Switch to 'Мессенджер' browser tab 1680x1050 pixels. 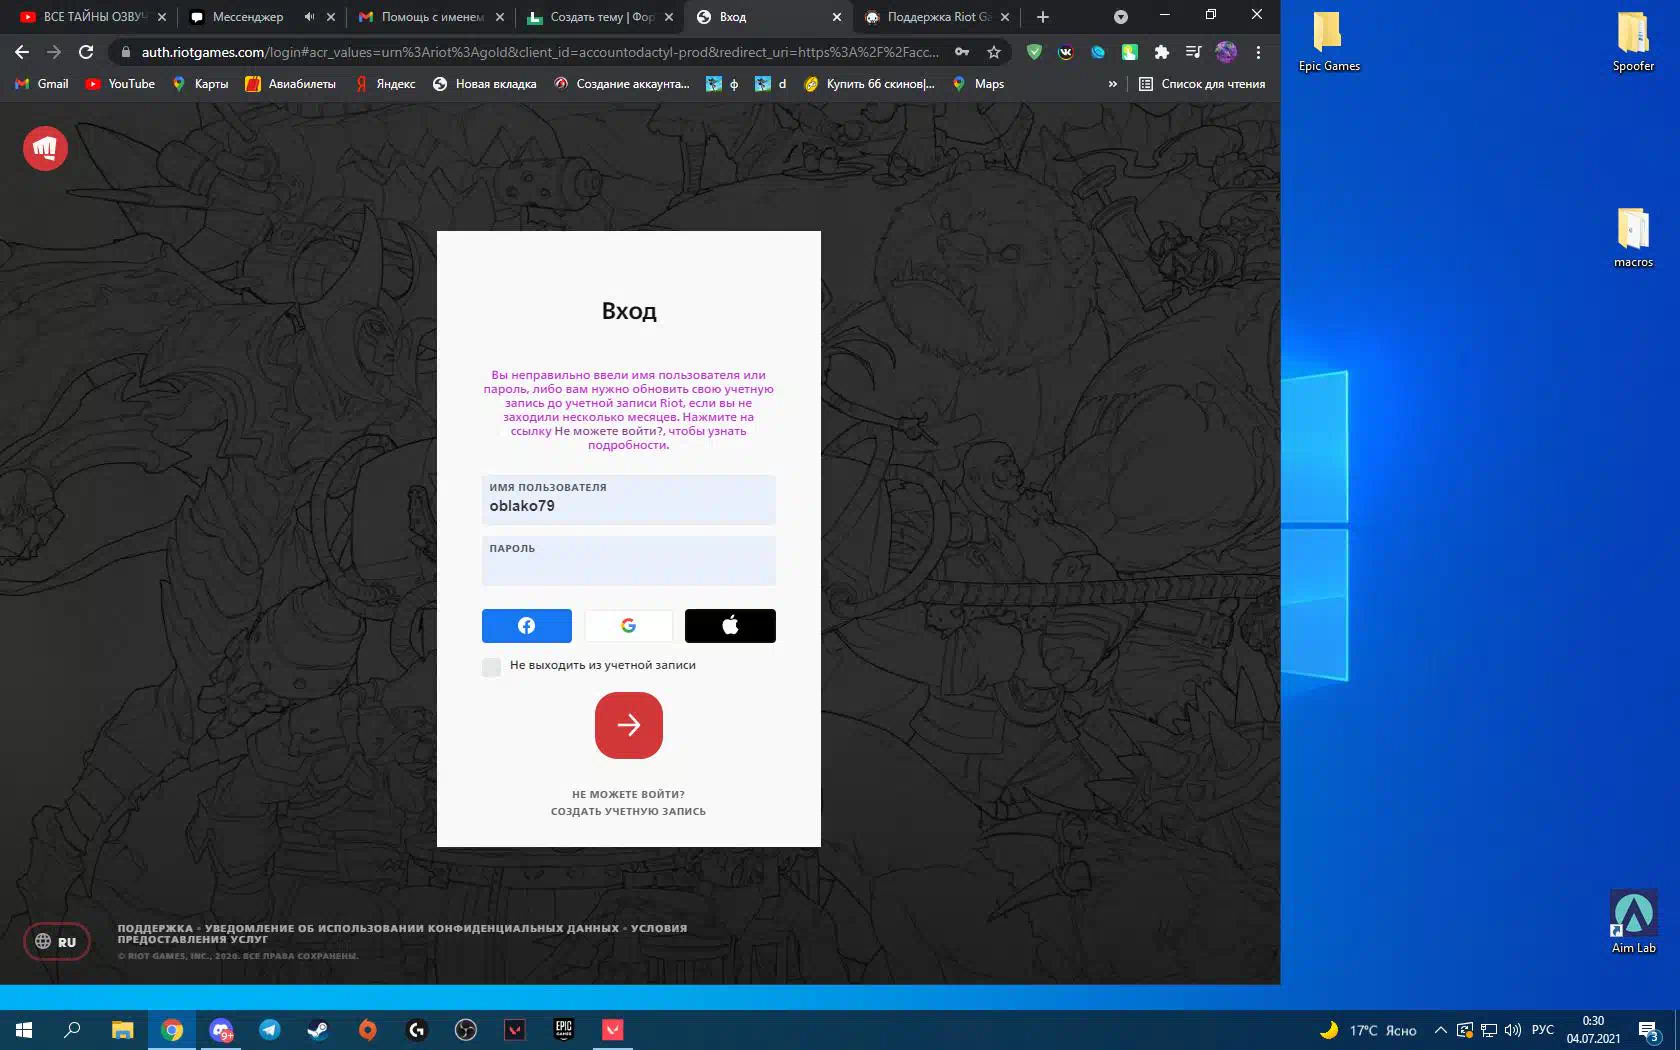(247, 17)
